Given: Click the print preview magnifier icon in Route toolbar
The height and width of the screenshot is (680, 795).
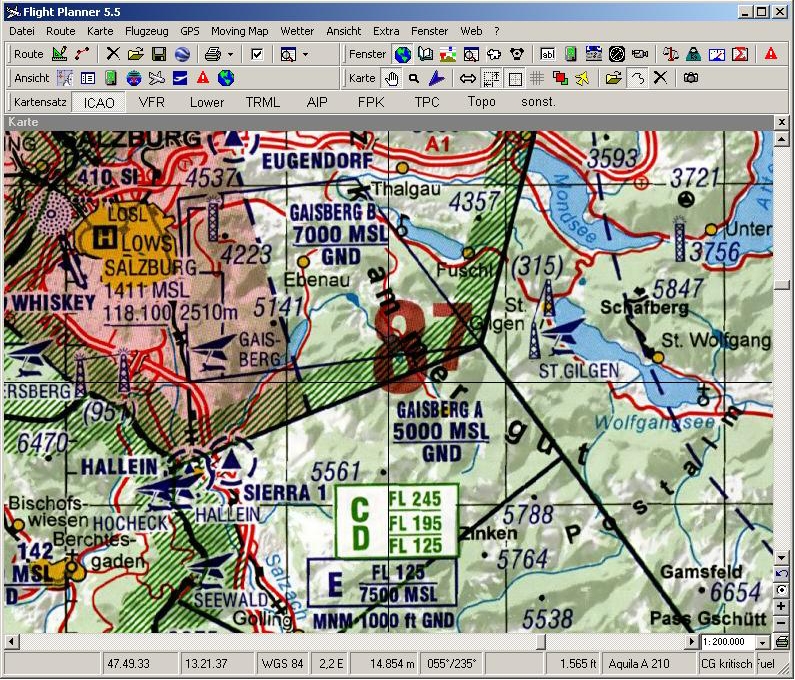Looking at the screenshot, I should click(288, 54).
